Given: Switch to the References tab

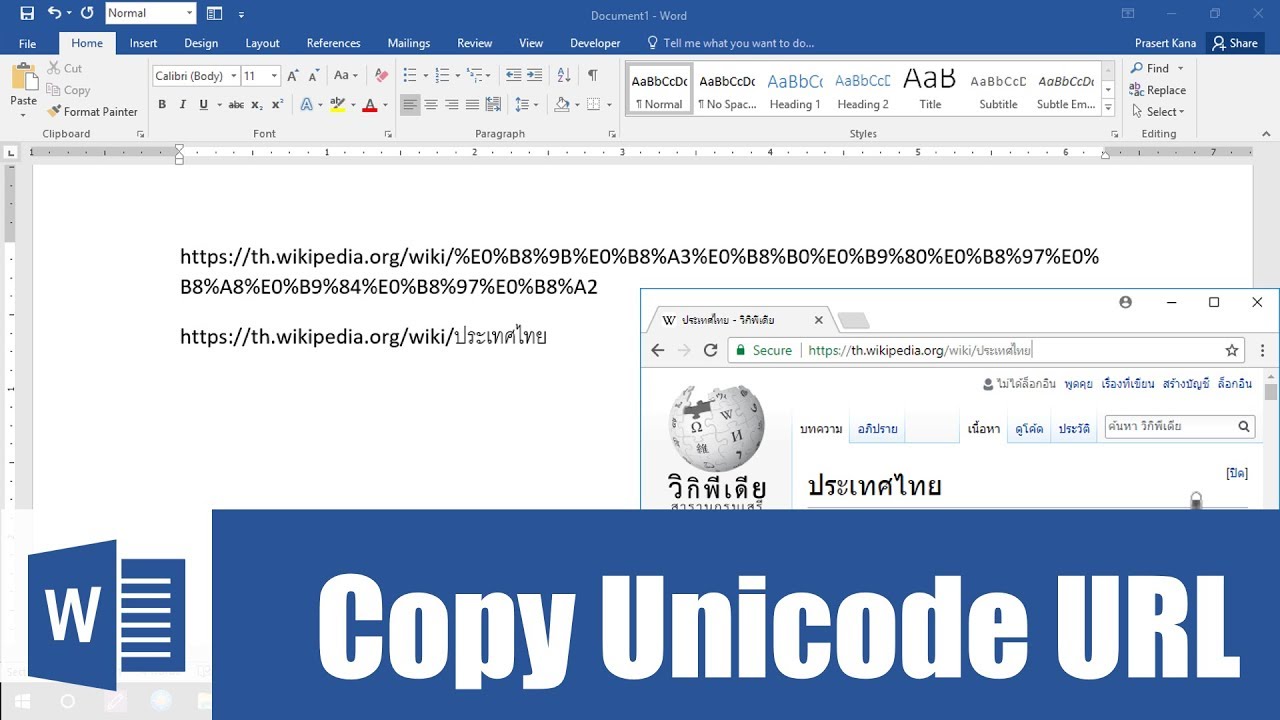Looking at the screenshot, I should (333, 43).
